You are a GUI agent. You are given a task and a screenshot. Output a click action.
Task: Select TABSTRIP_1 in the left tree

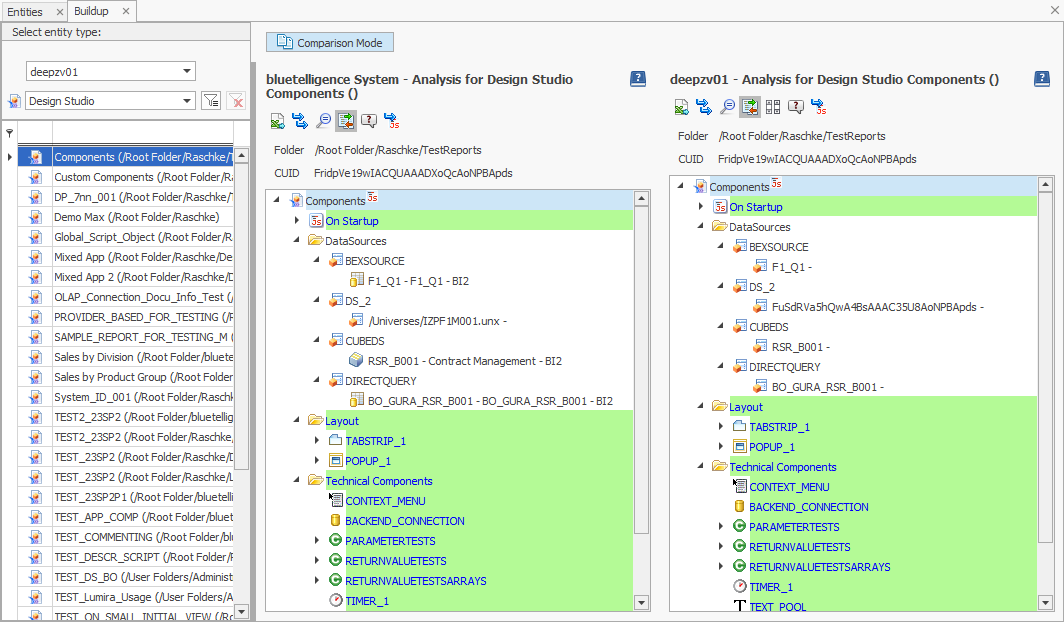[375, 441]
